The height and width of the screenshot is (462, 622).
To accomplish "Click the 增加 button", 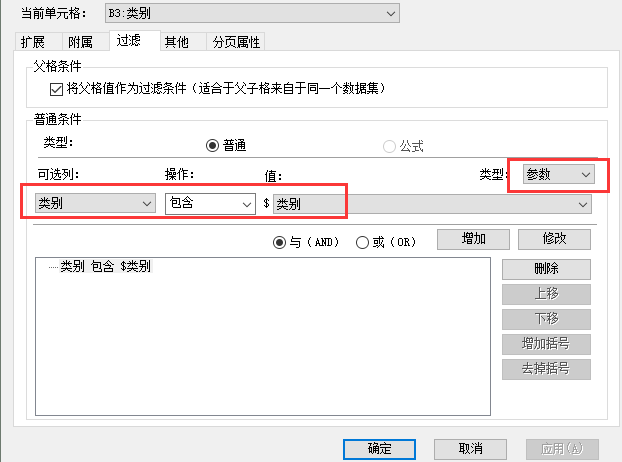I will 473,240.
